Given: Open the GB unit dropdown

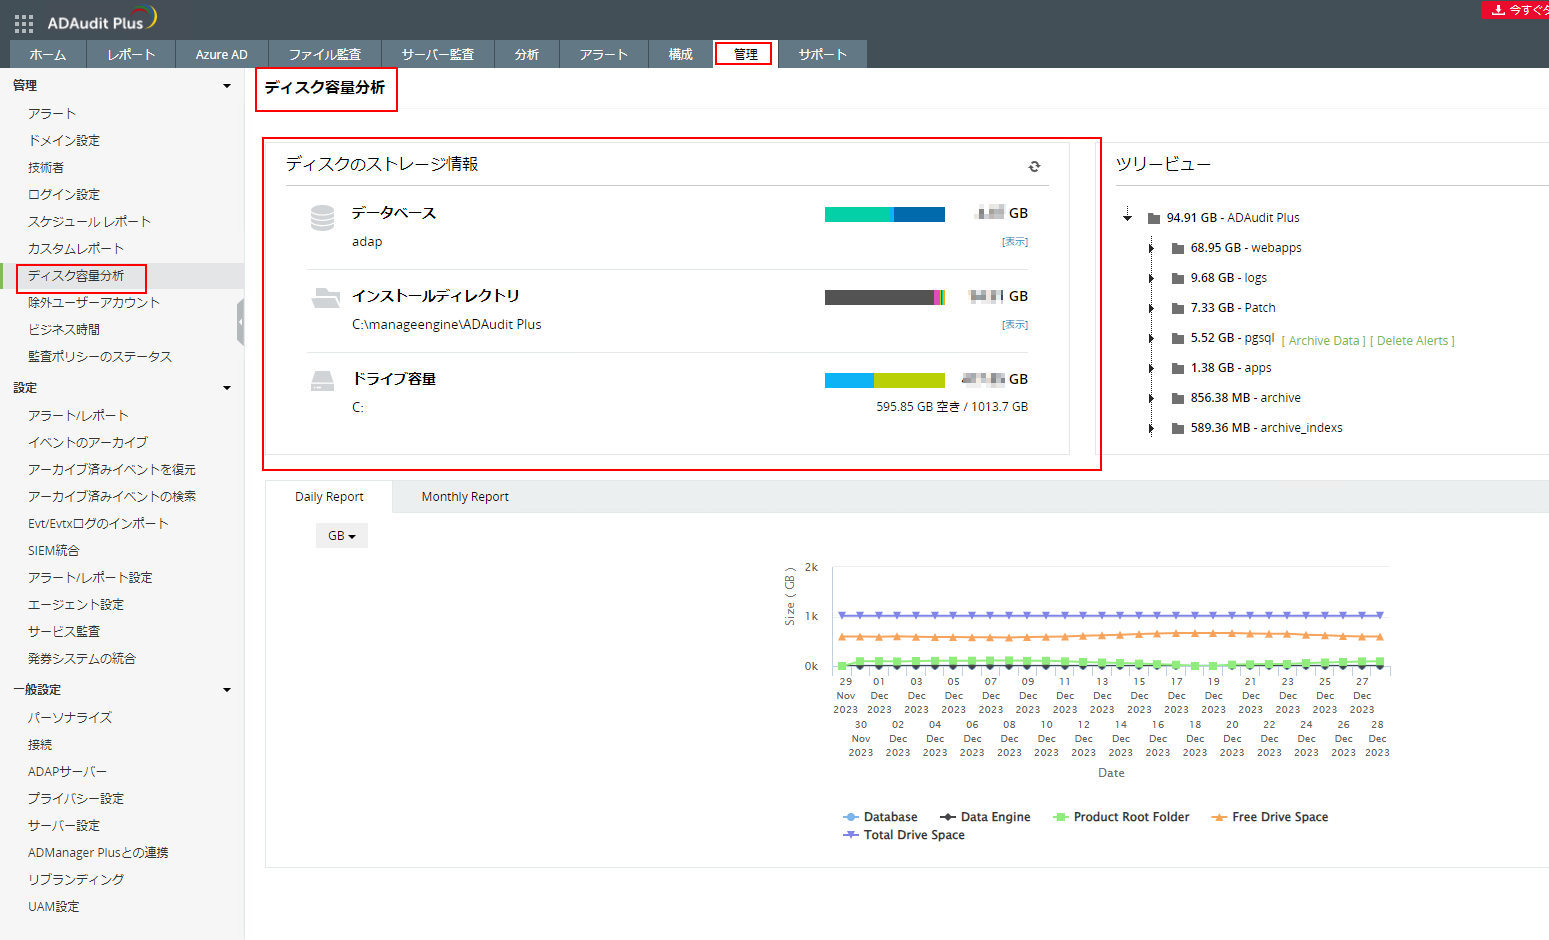Looking at the screenshot, I should [341, 536].
